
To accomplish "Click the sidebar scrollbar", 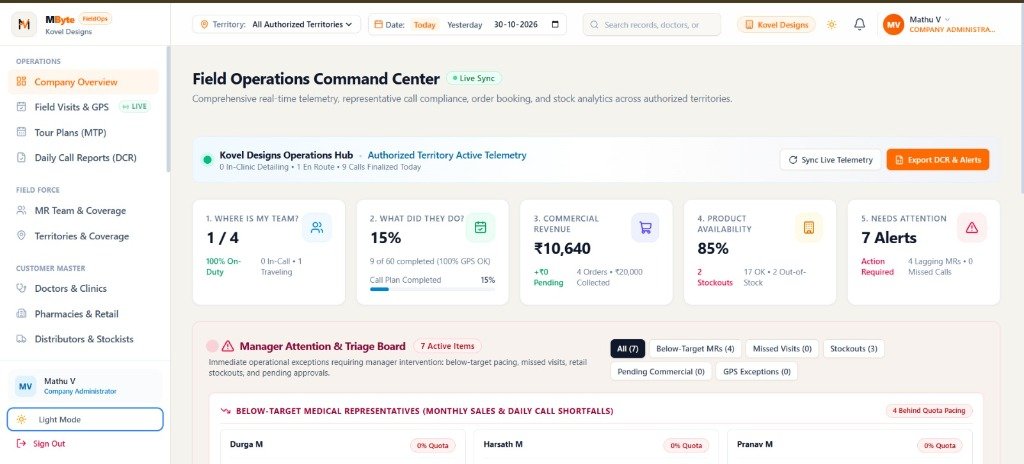I will (x=168, y=108).
